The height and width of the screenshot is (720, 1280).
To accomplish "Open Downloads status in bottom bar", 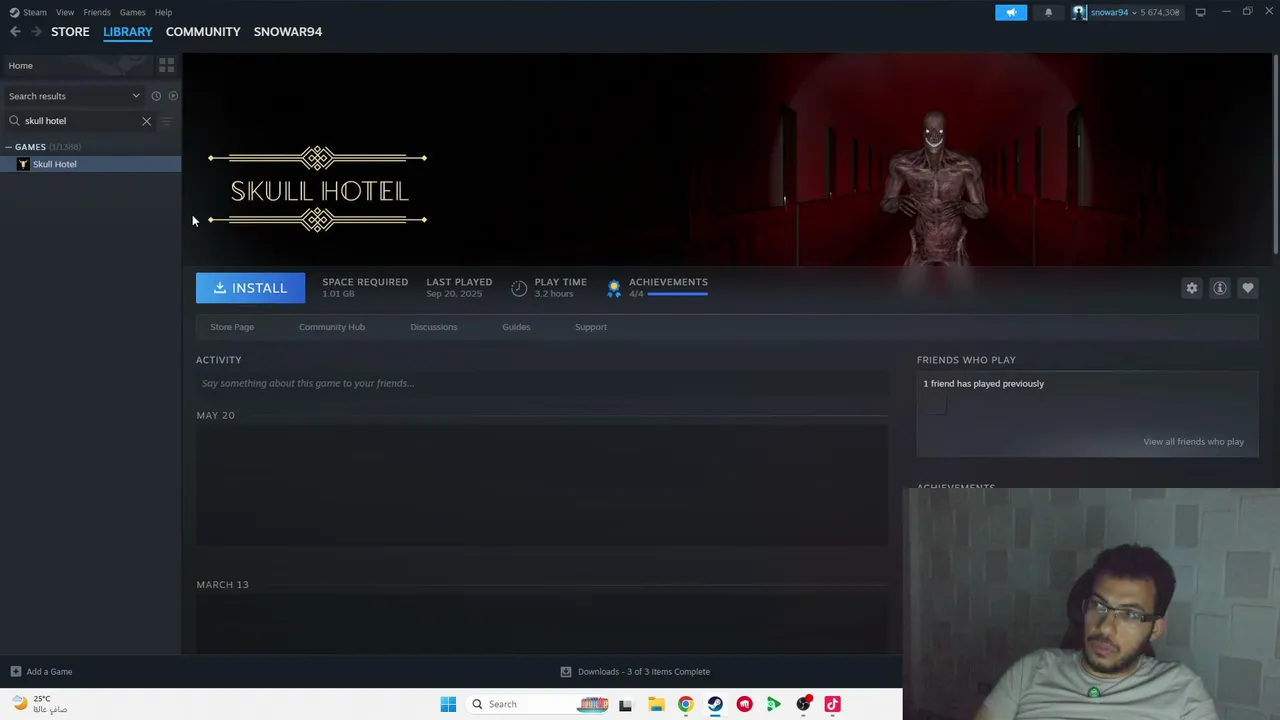I will [x=635, y=672].
